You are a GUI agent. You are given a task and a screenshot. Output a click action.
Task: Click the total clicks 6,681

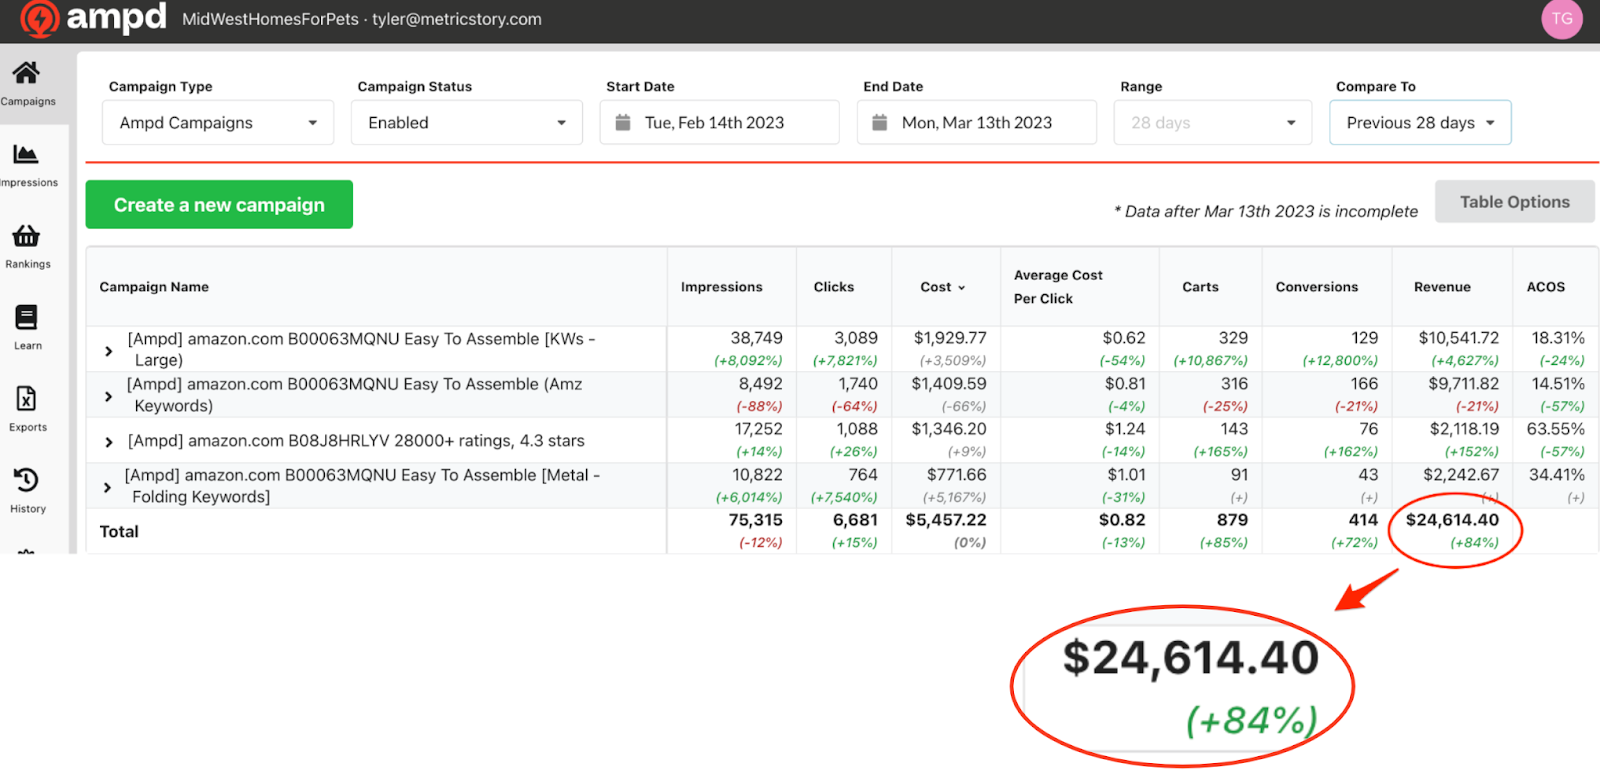tap(856, 520)
